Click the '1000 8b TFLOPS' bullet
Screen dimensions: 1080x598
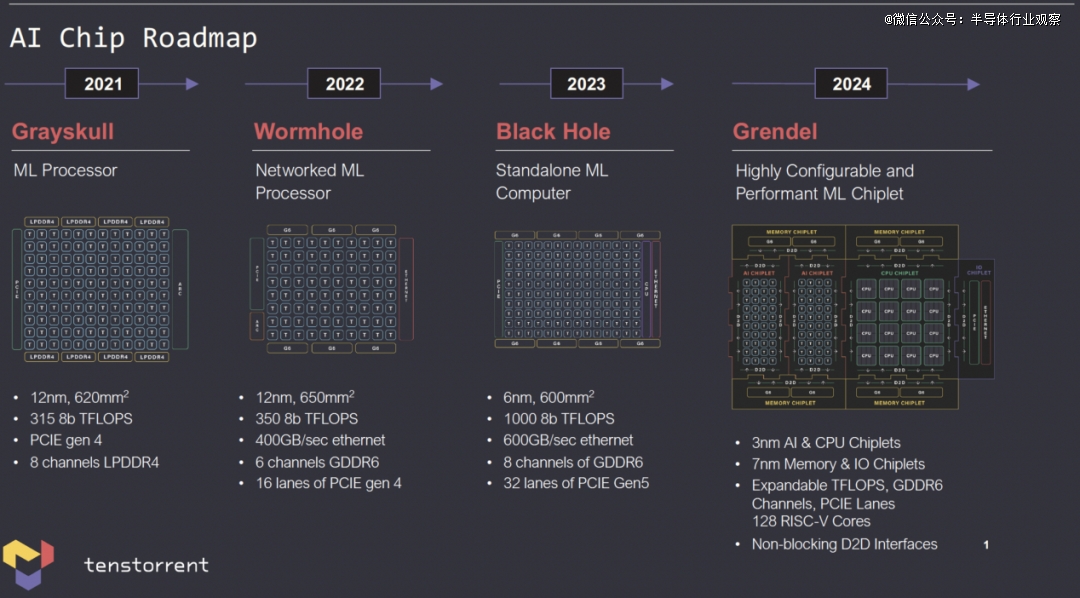(559, 418)
